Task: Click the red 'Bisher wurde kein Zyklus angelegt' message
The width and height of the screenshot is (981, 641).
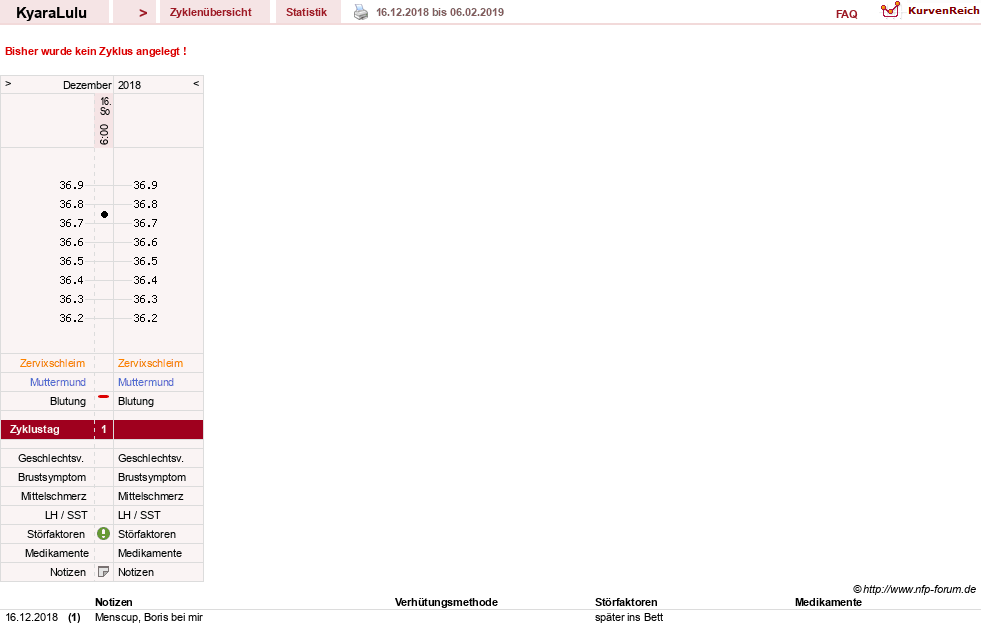Action: [96, 51]
